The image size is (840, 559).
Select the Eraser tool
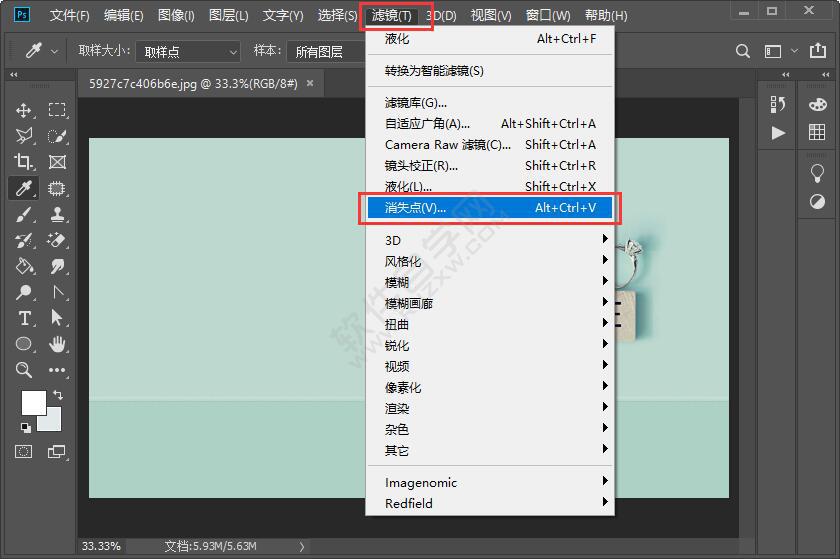57,240
